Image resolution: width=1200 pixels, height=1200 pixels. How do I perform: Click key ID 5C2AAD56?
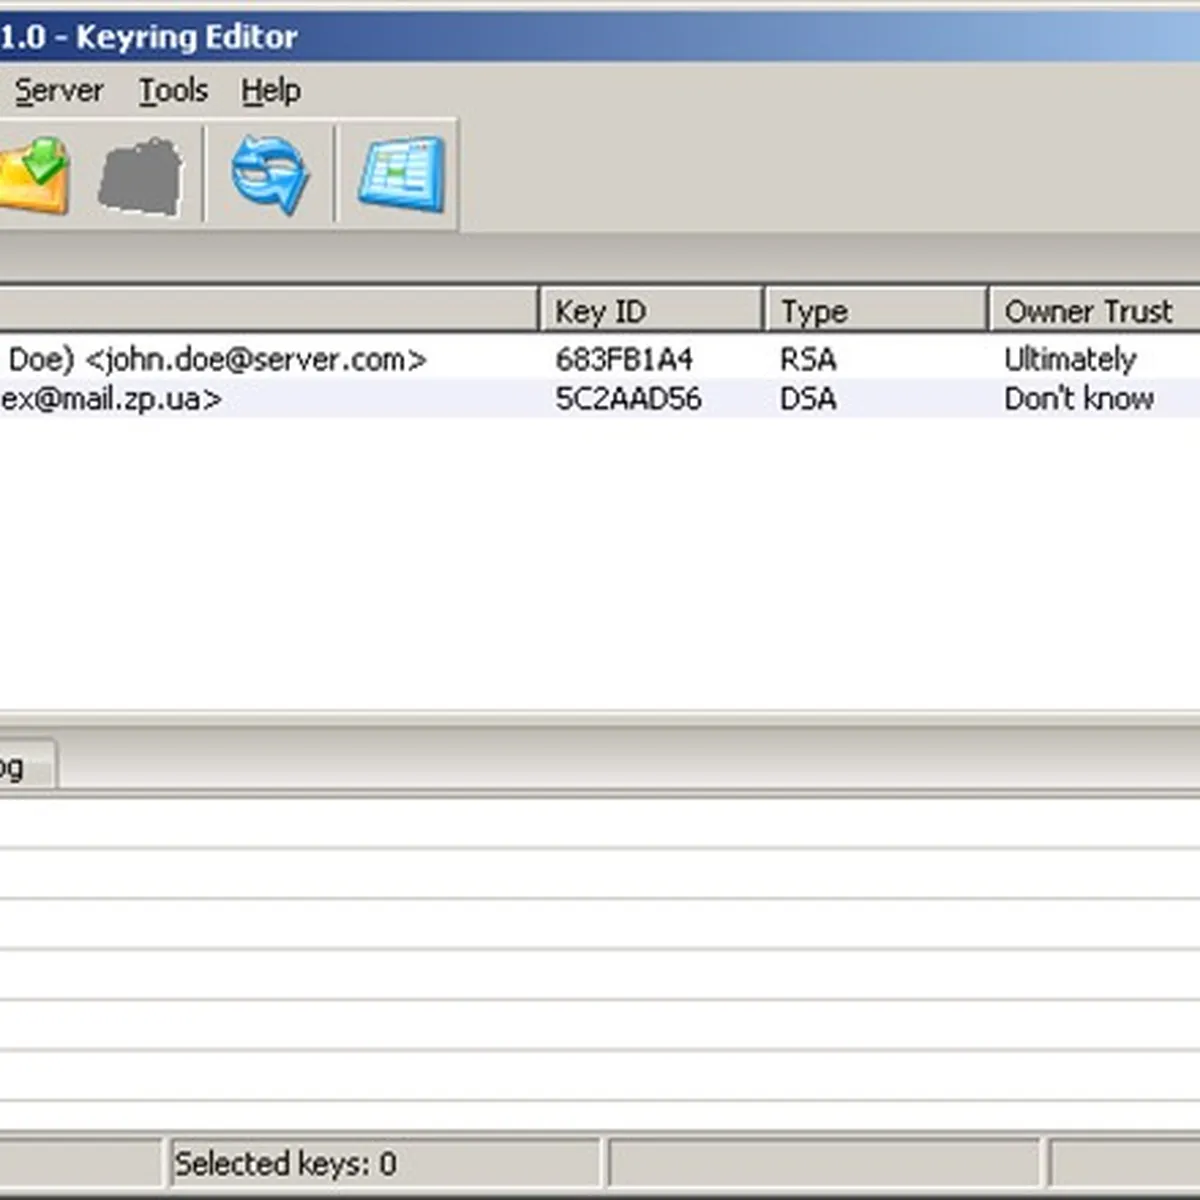(x=628, y=399)
